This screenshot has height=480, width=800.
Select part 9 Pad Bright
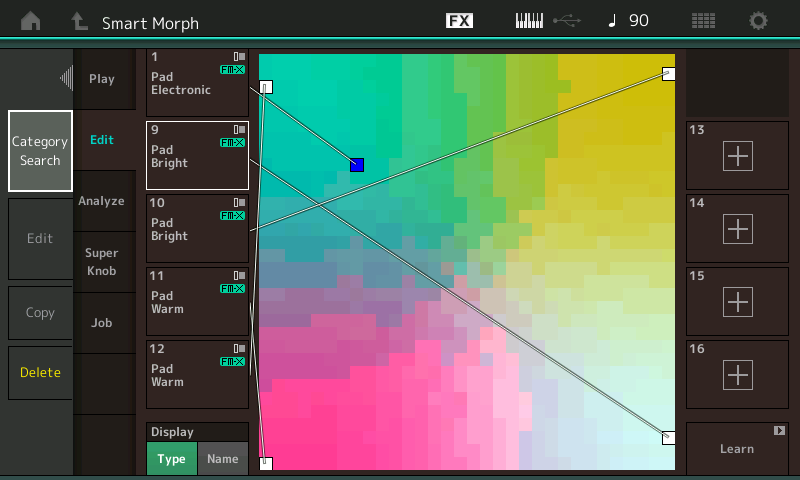point(197,155)
